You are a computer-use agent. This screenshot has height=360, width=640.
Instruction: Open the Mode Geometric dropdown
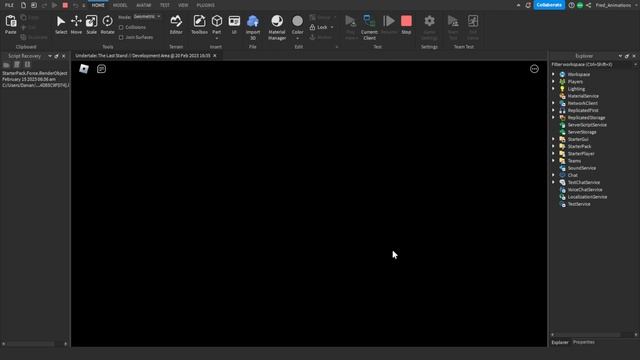[x=147, y=17]
